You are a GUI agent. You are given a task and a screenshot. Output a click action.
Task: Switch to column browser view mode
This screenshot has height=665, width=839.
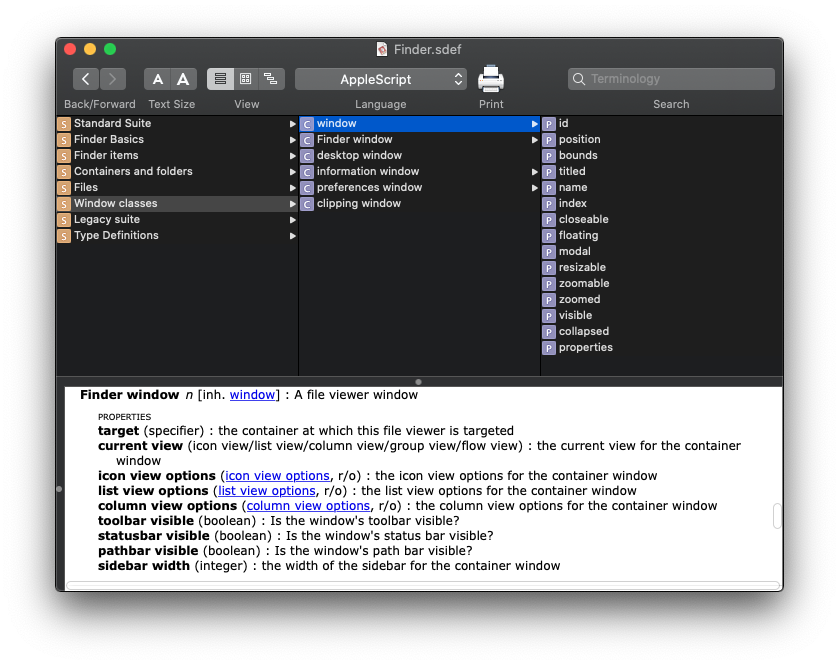tap(220, 79)
